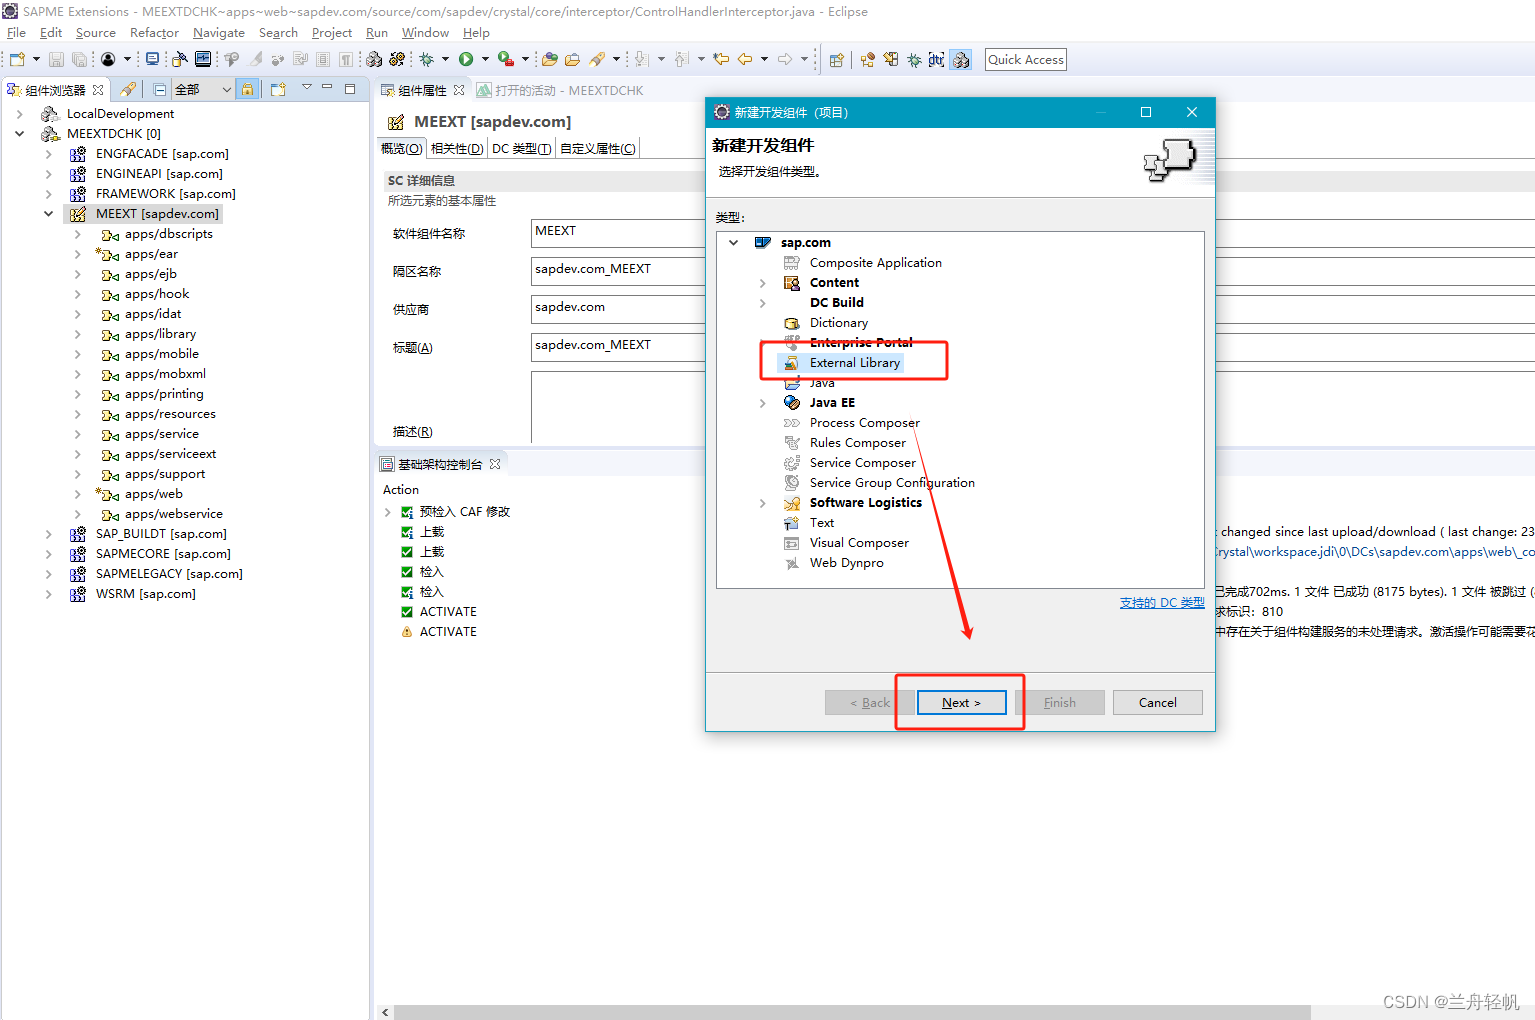This screenshot has height=1020, width=1535.
Task: Select External Library component type
Action: tap(854, 363)
